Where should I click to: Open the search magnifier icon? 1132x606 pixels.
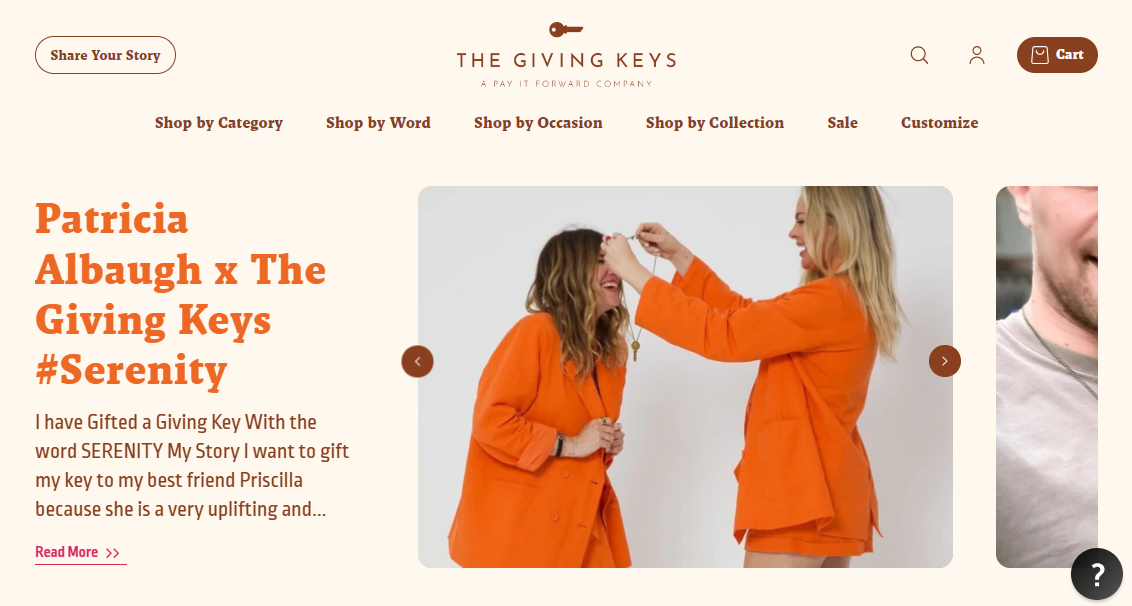919,55
